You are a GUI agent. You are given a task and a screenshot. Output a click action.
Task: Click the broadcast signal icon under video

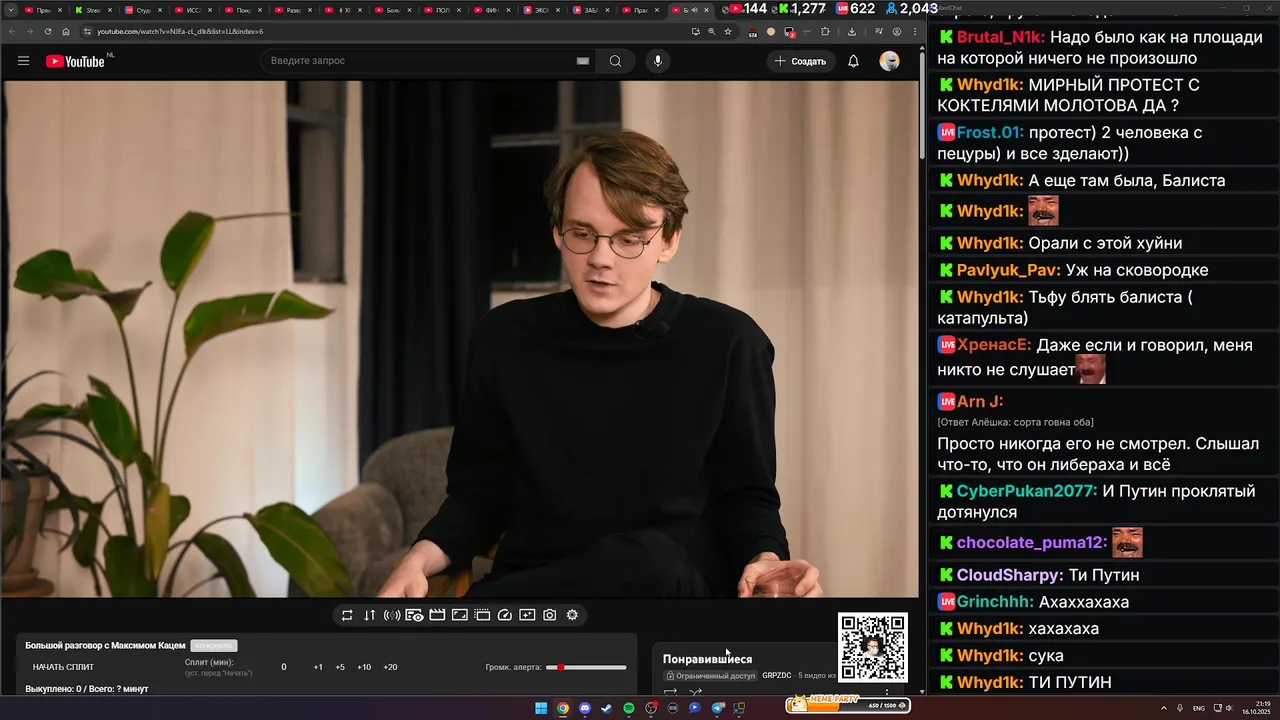tap(392, 615)
